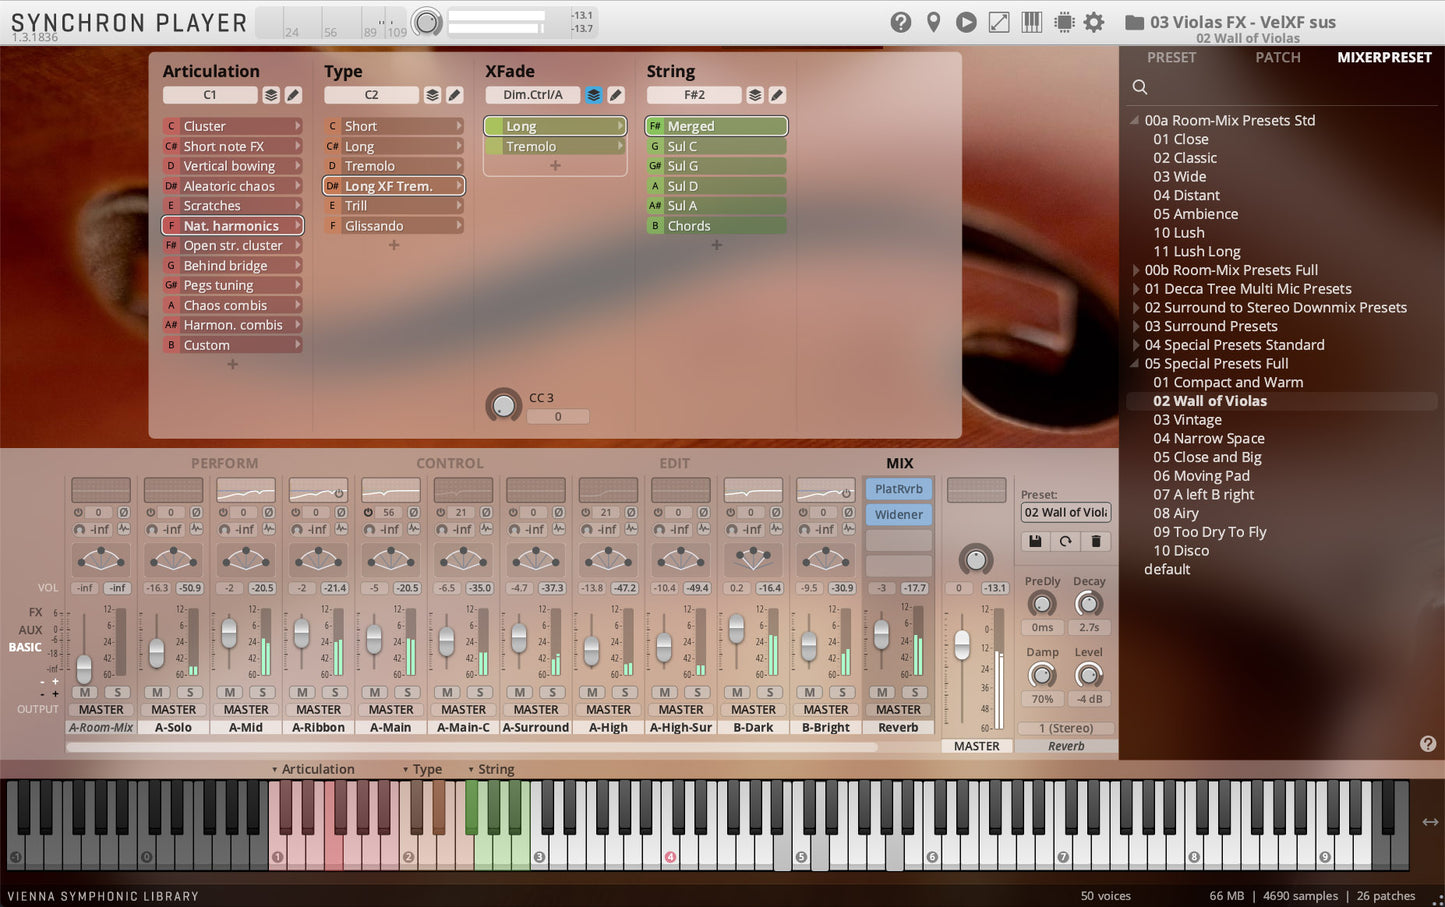Mute the Reverb channel
Image resolution: width=1445 pixels, height=907 pixels.
tap(881, 692)
